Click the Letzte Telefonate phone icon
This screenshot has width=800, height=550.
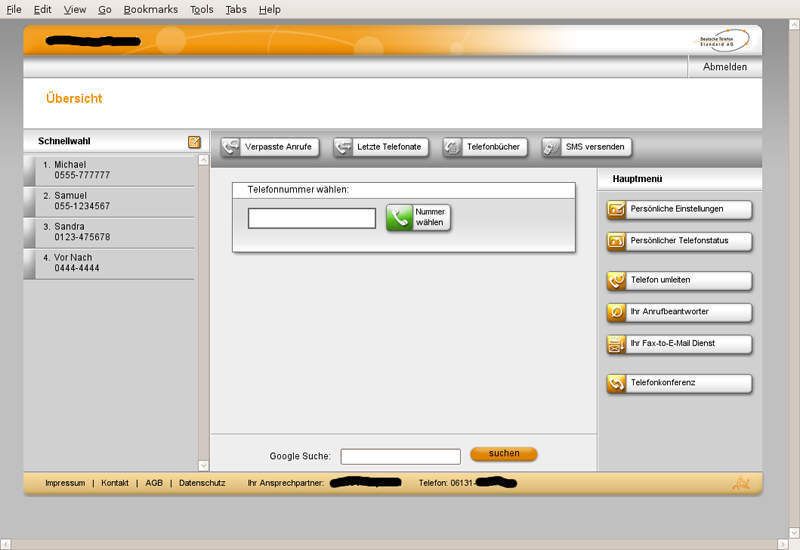click(x=343, y=147)
